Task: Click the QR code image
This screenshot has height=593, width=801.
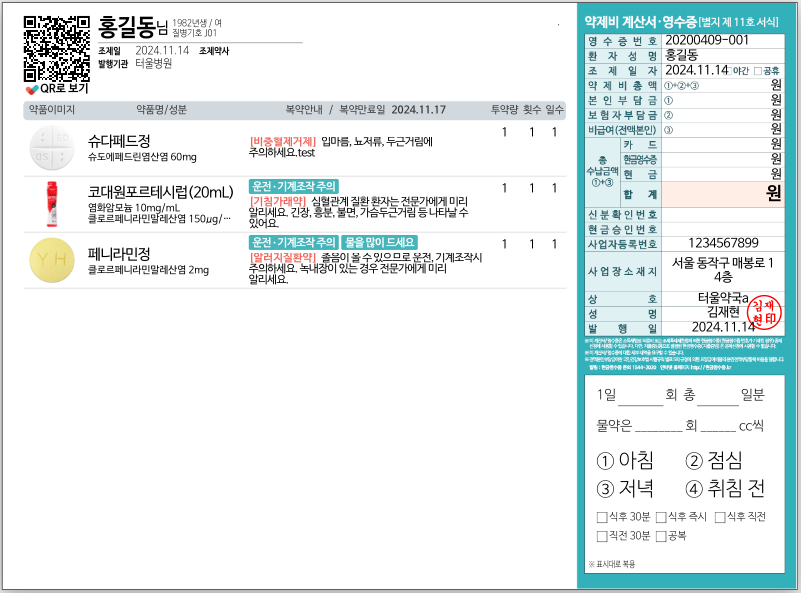Action: click(x=57, y=49)
